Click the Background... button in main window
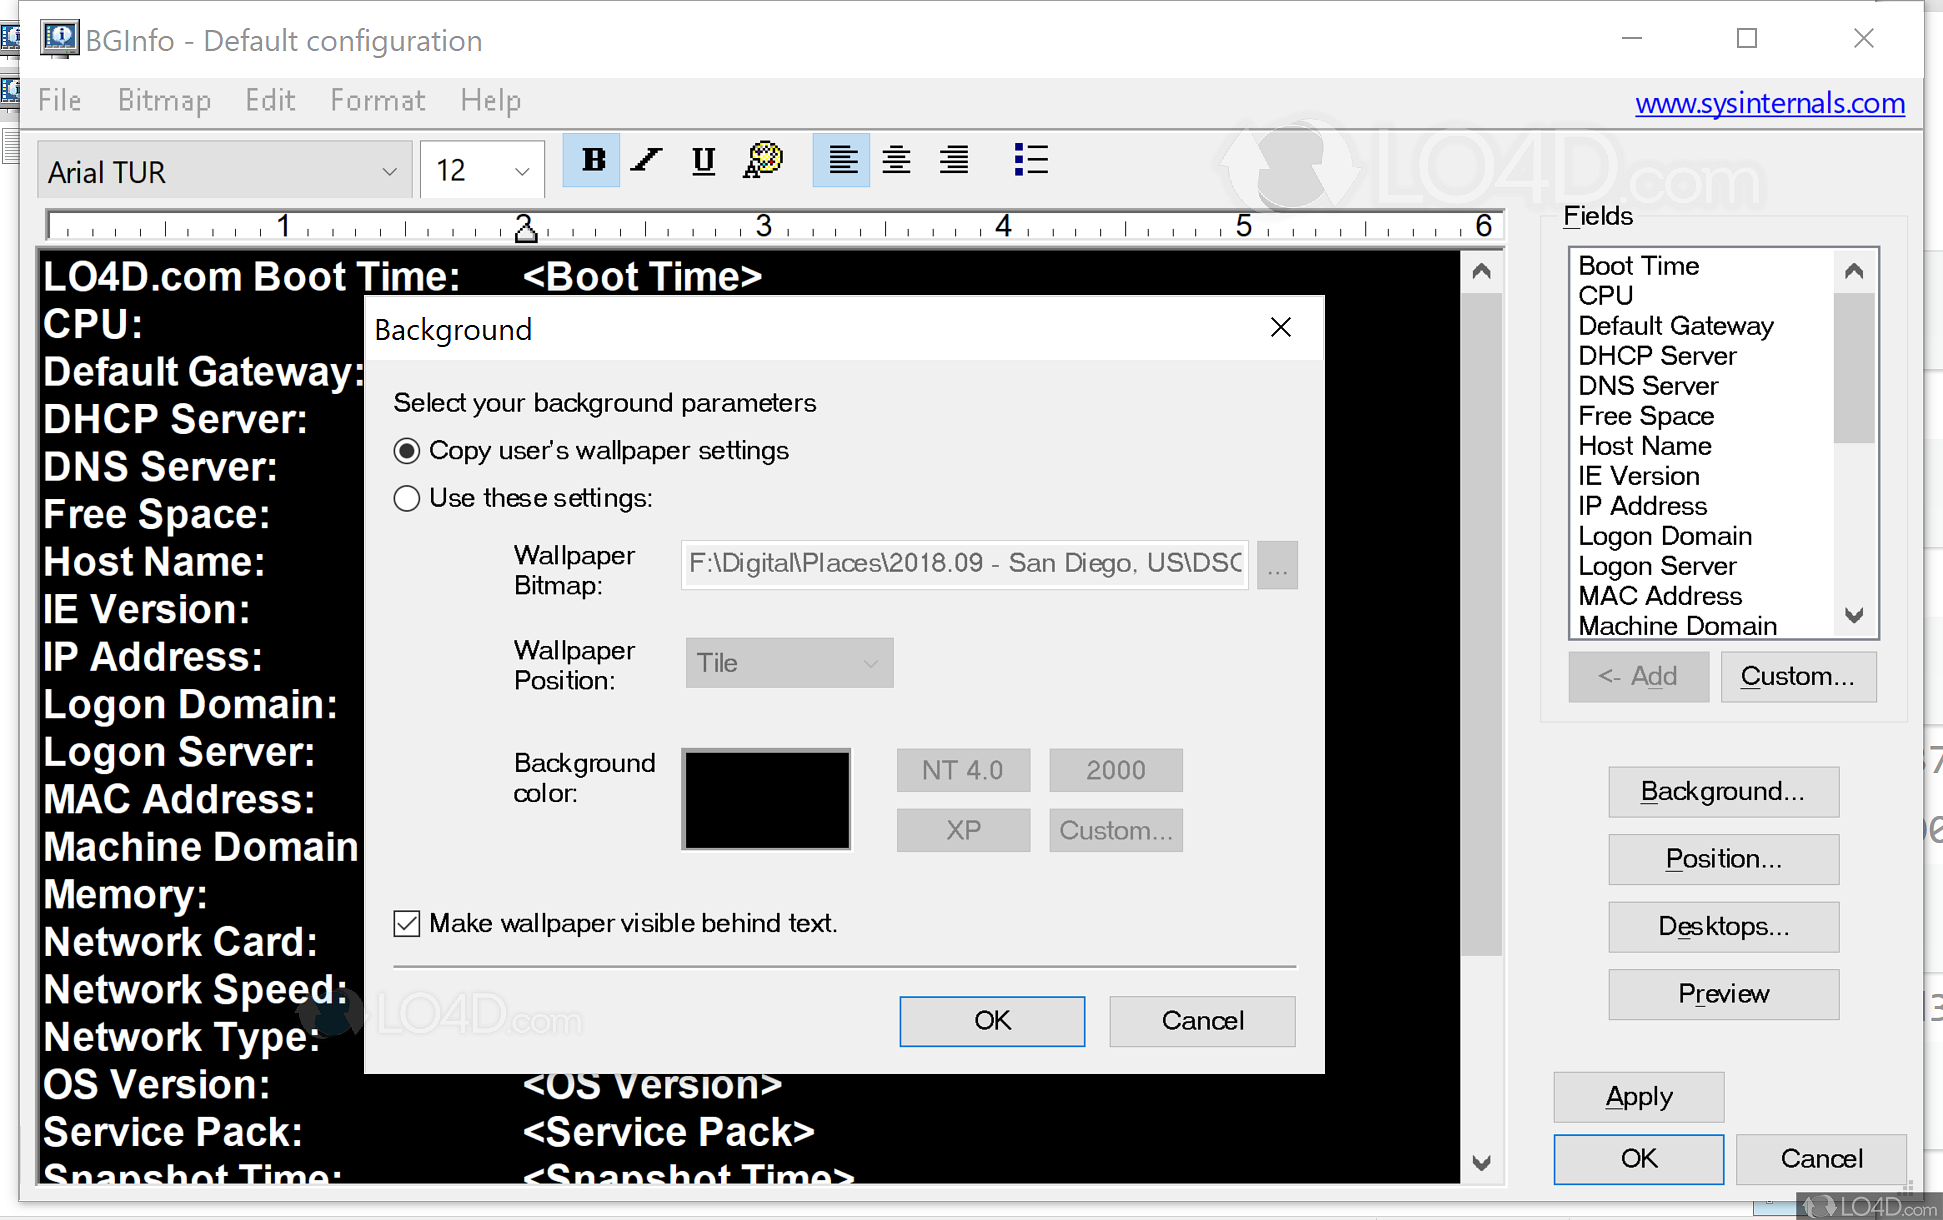This screenshot has height=1220, width=1943. point(1723,791)
